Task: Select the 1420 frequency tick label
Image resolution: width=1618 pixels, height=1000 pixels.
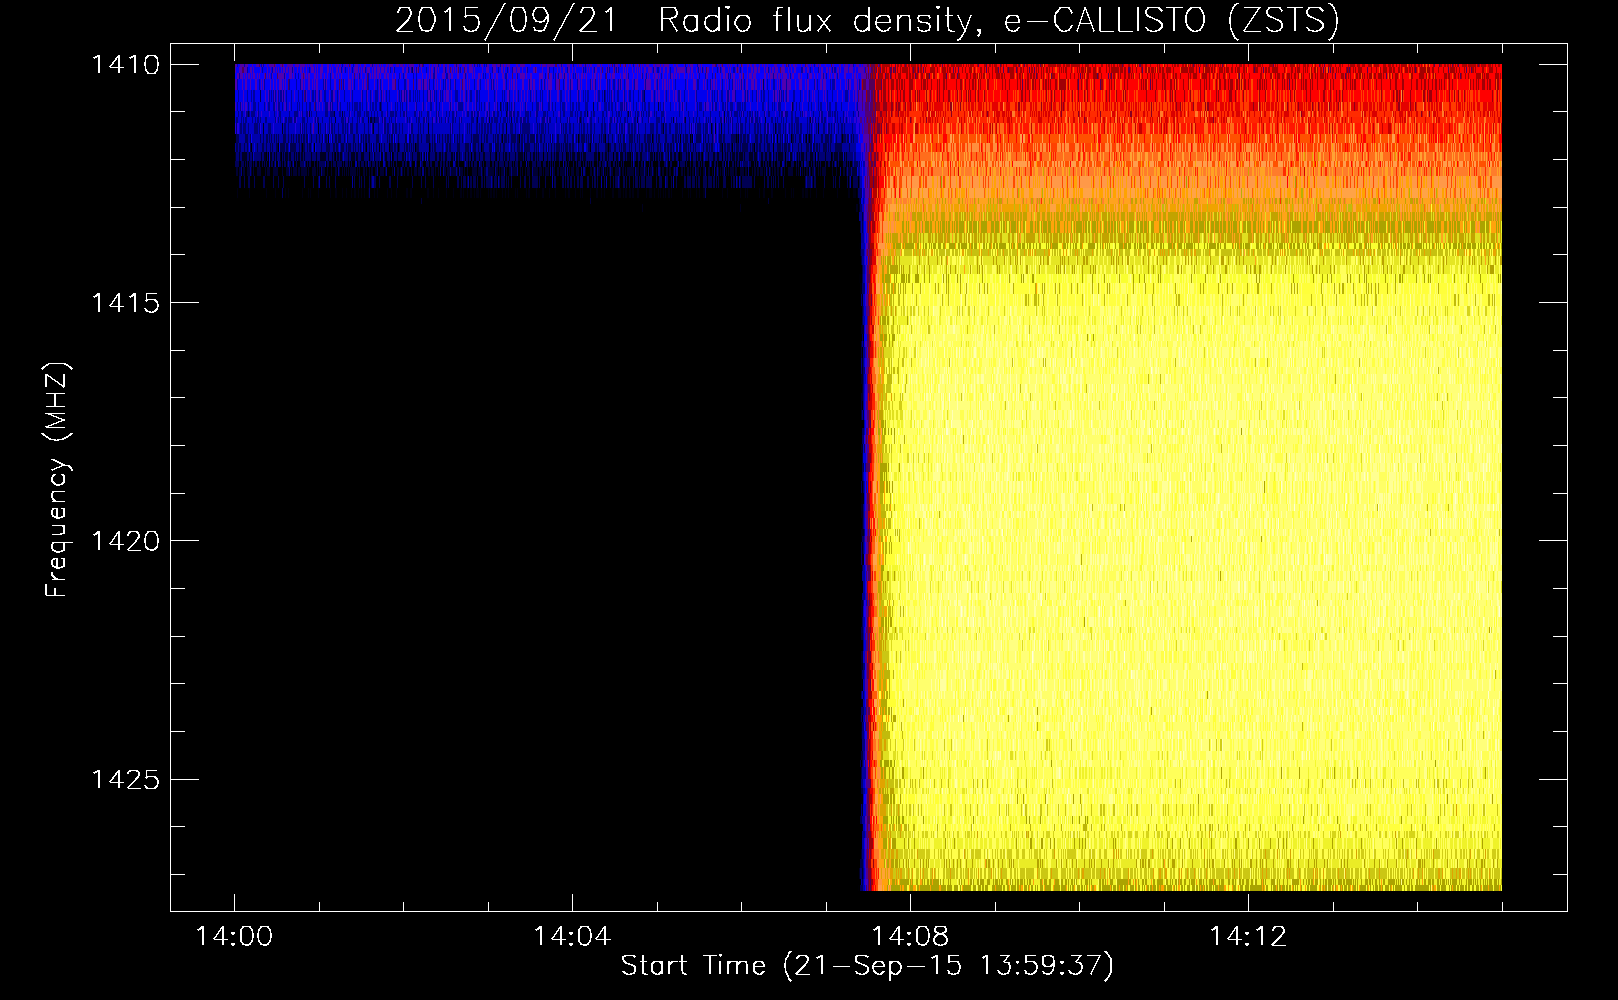Action: point(125,540)
